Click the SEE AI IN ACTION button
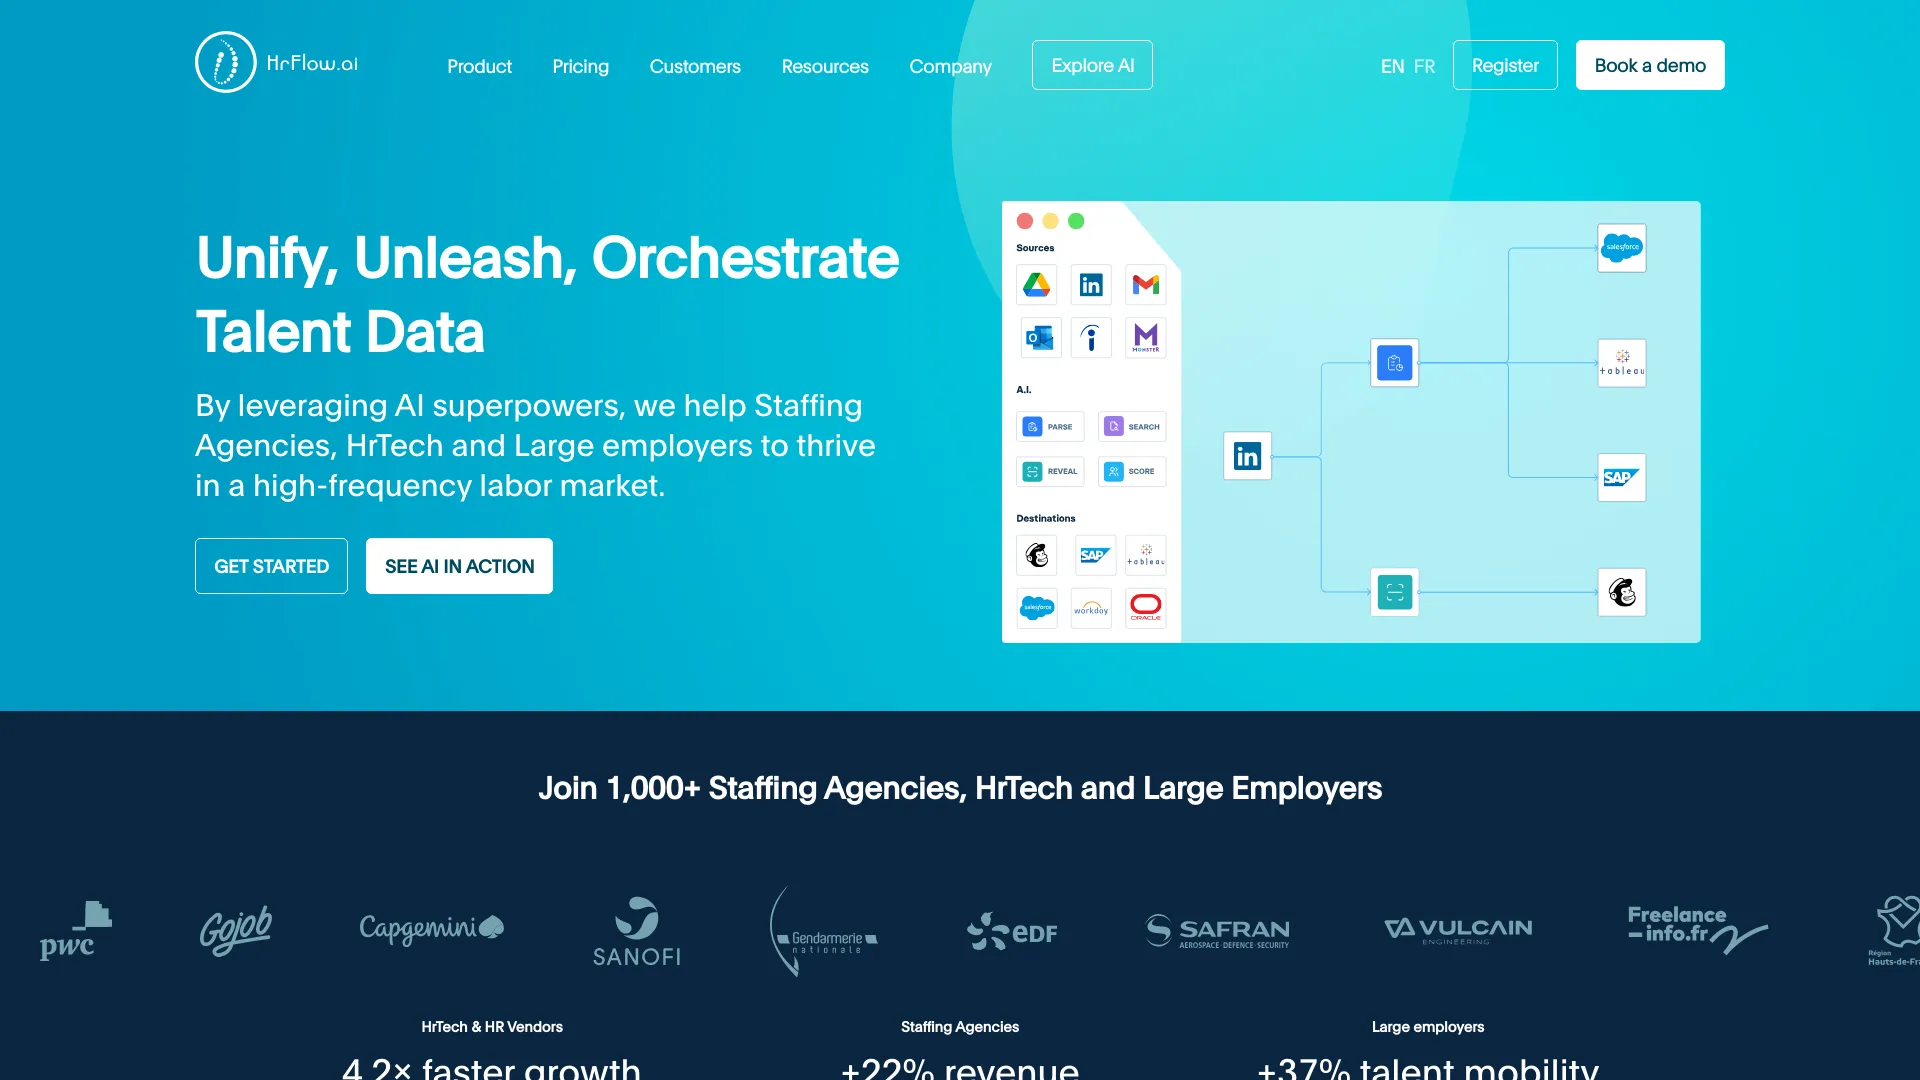The image size is (1920, 1080). pos(459,566)
